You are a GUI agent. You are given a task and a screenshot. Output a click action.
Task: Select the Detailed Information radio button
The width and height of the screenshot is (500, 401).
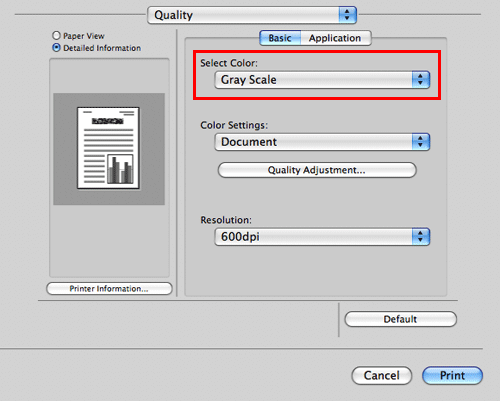[x=56, y=48]
